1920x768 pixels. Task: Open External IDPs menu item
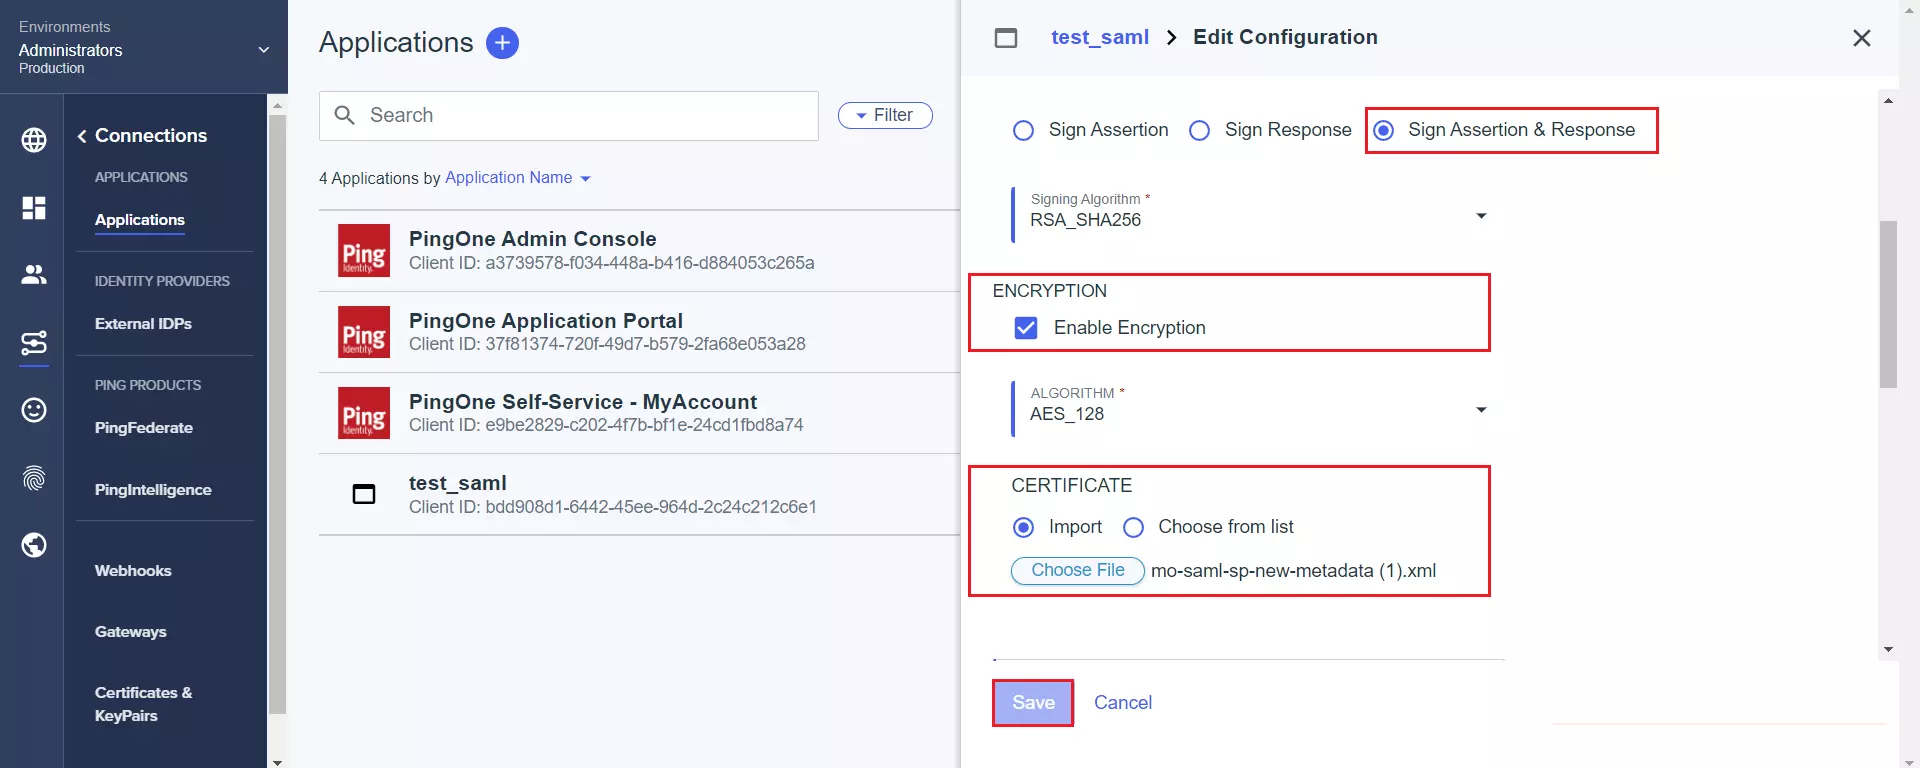pyautogui.click(x=143, y=324)
